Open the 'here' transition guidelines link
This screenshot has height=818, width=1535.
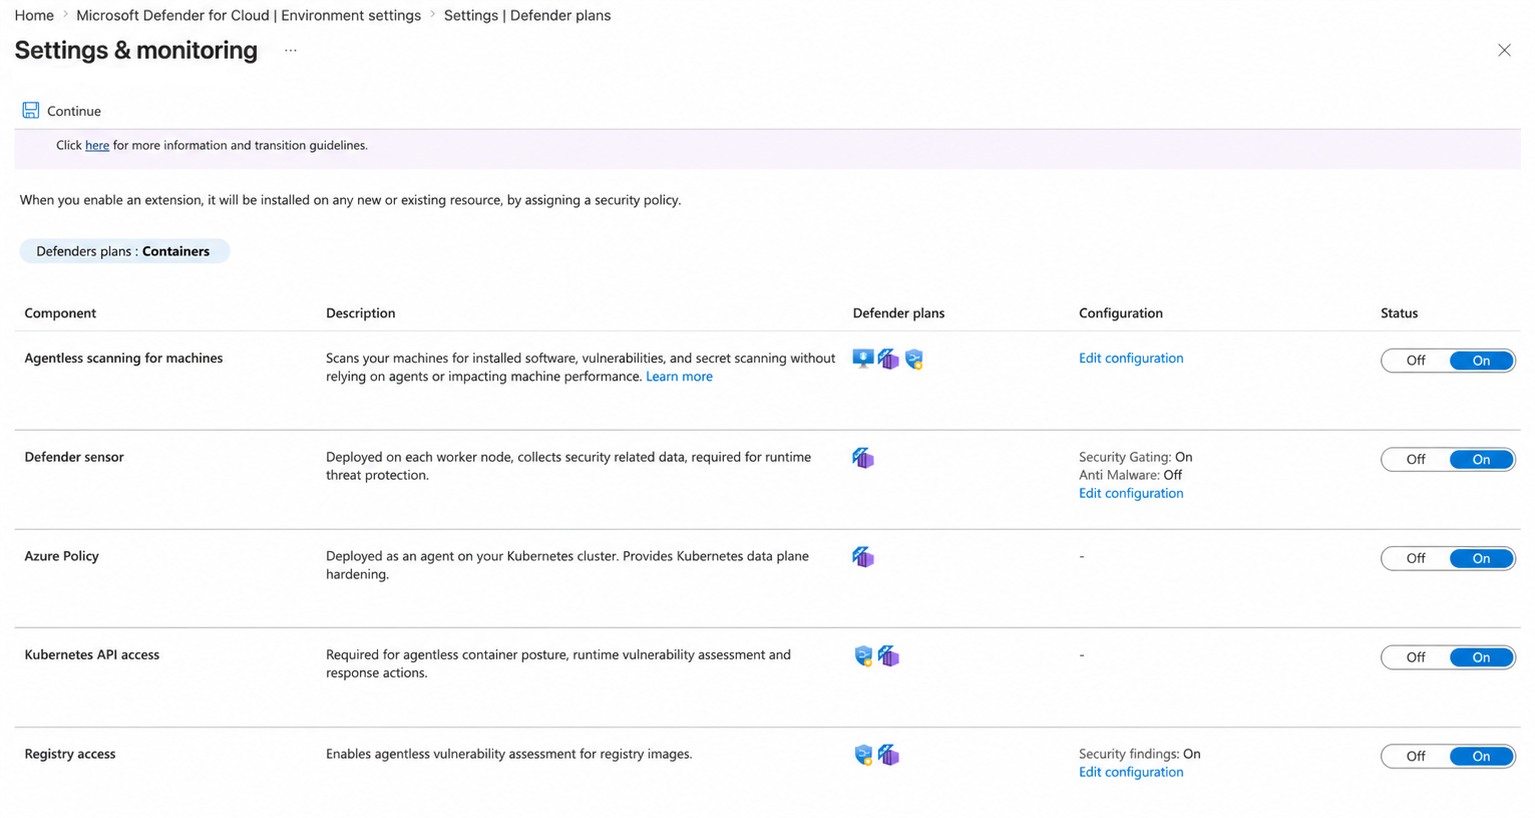coord(97,145)
